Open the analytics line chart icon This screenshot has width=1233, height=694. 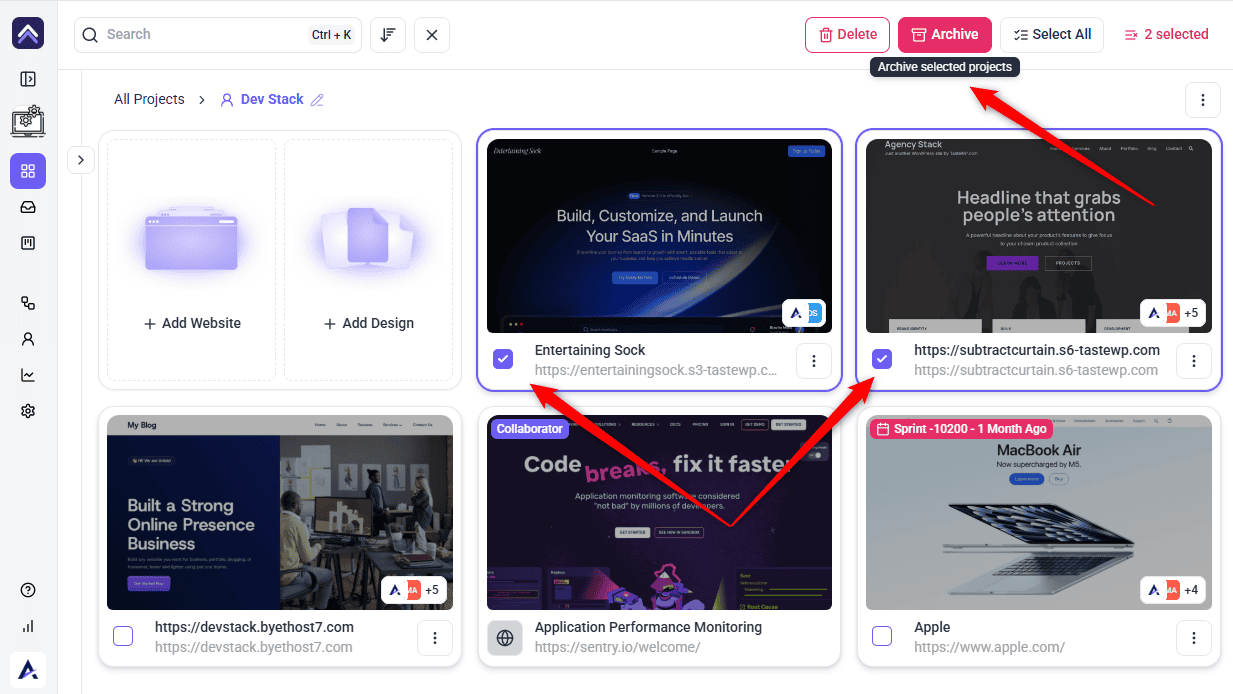(x=28, y=375)
